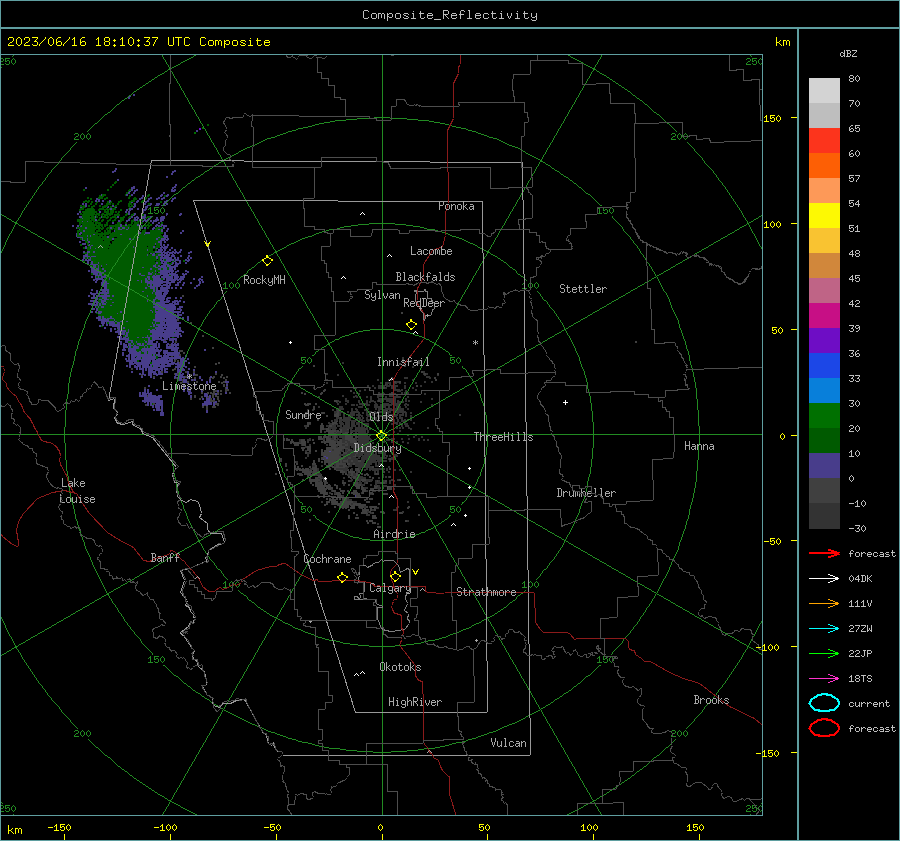
Task: Click the yellow diamond marker above Calgary
Action: [395, 576]
